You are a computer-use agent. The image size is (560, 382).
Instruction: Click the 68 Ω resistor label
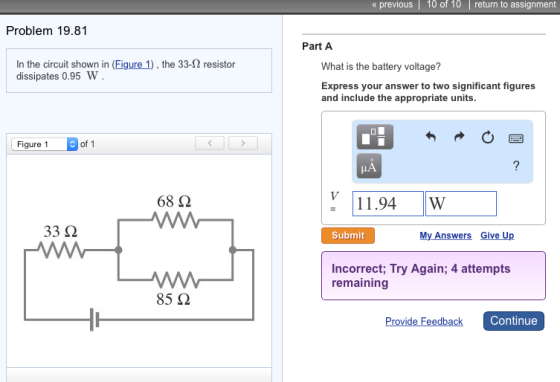174,202
